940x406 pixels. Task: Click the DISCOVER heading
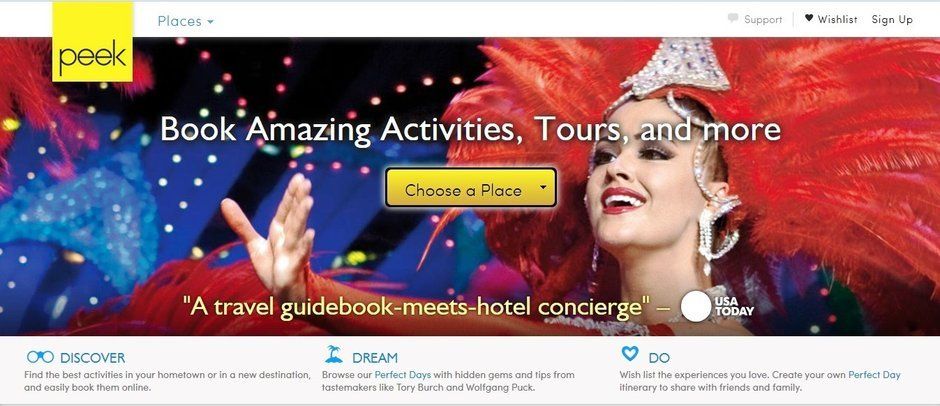[92, 358]
